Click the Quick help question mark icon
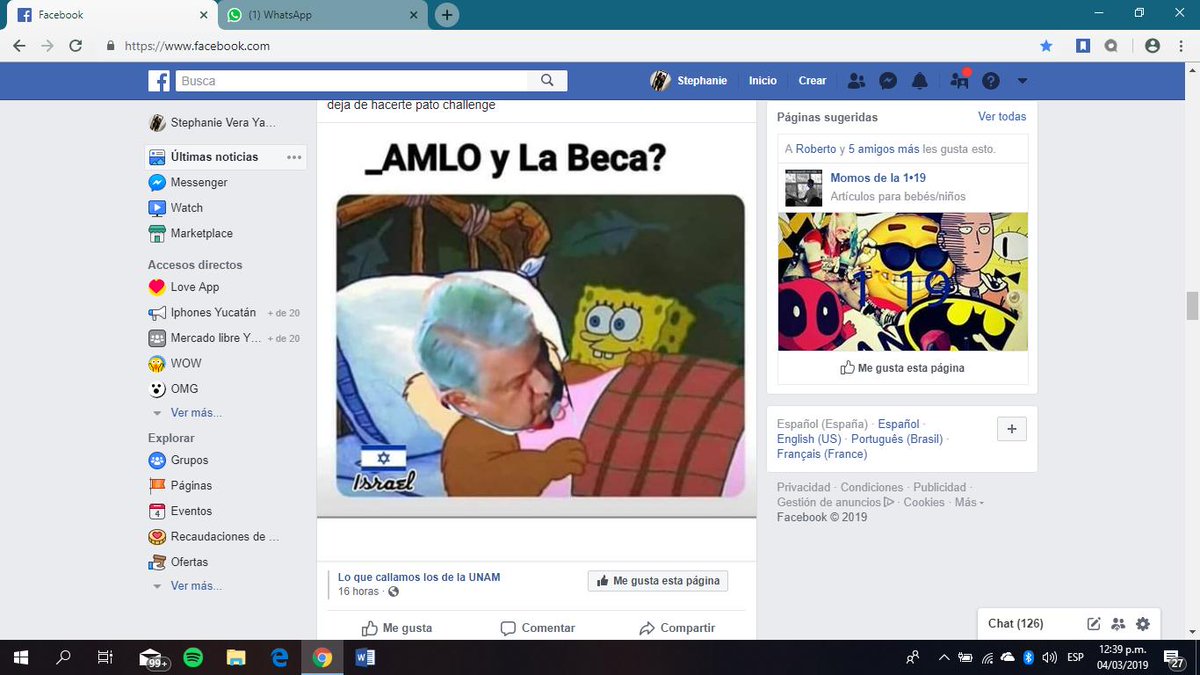Screen dimensions: 1200x675 point(991,81)
